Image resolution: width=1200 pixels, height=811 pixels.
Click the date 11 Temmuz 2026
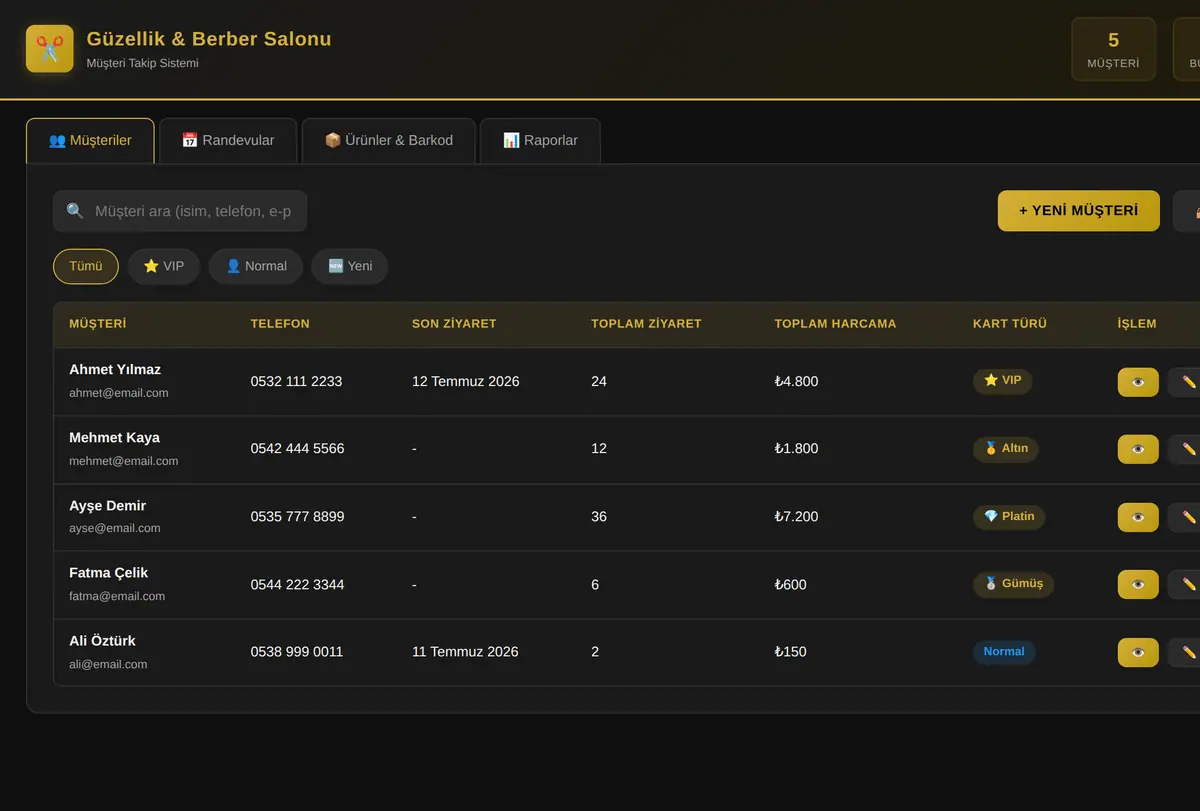click(465, 652)
